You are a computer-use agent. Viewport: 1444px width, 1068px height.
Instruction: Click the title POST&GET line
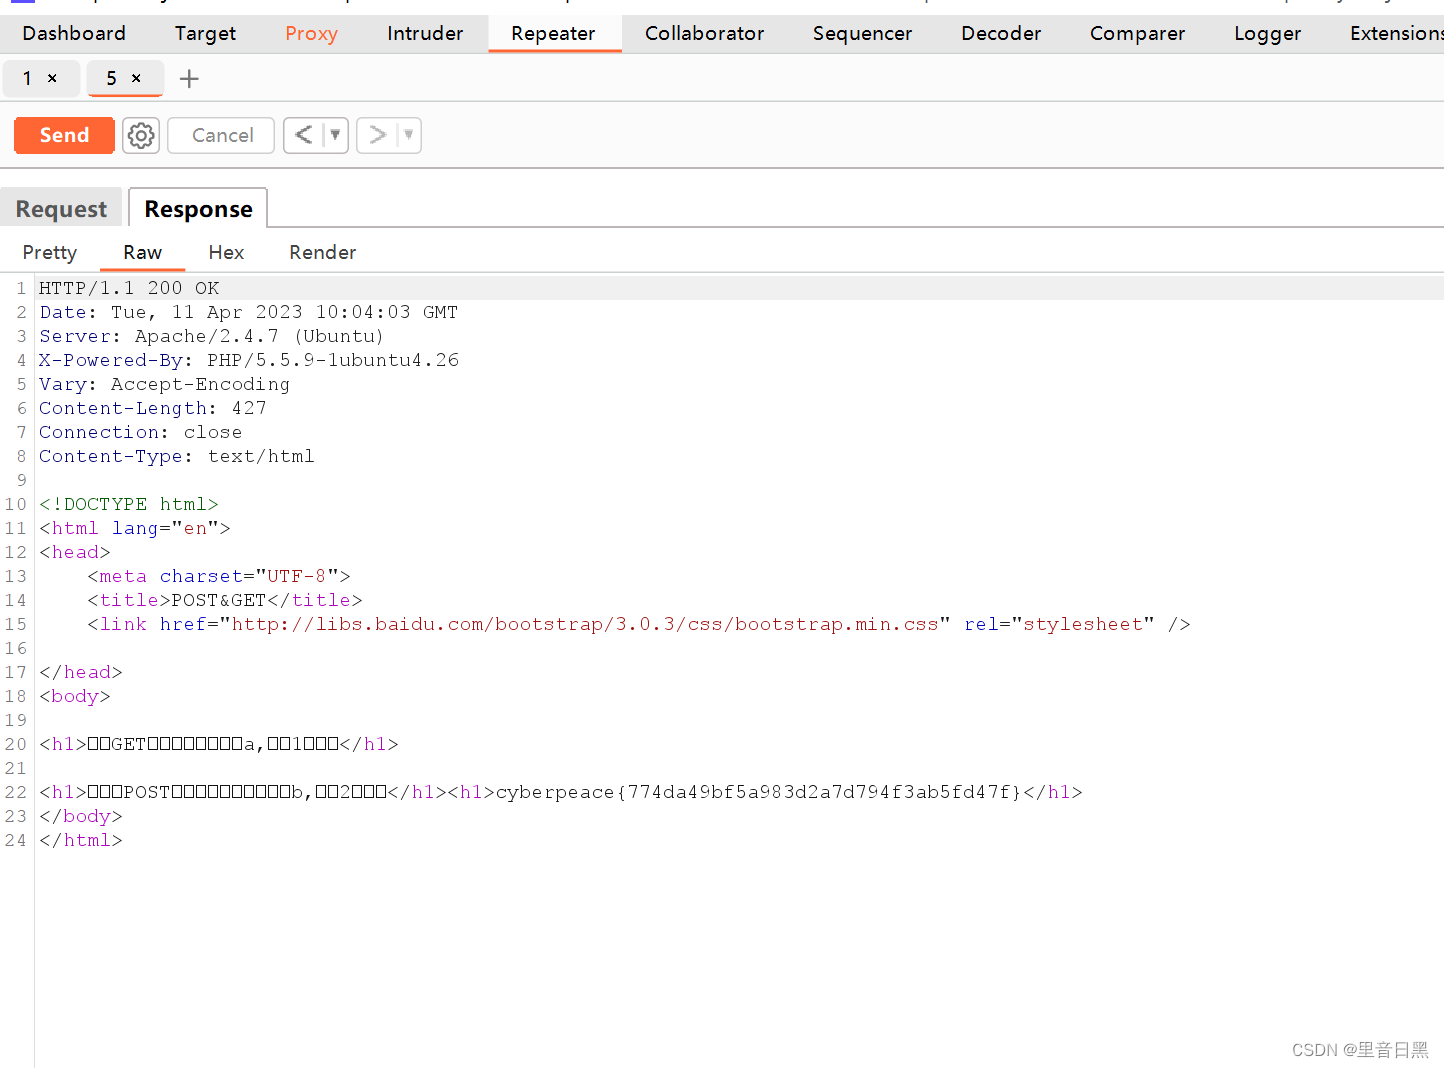point(225,600)
